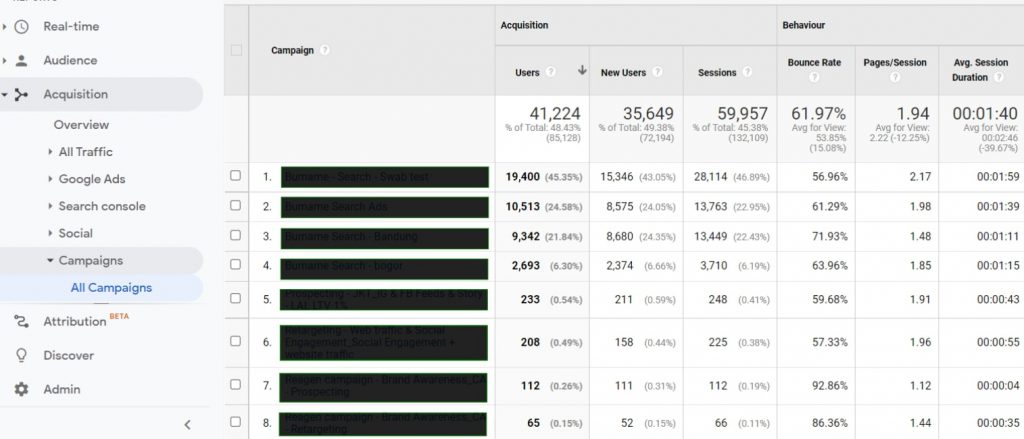Check the box for row 1
Screen dimensions: 1024x439
point(236,176)
